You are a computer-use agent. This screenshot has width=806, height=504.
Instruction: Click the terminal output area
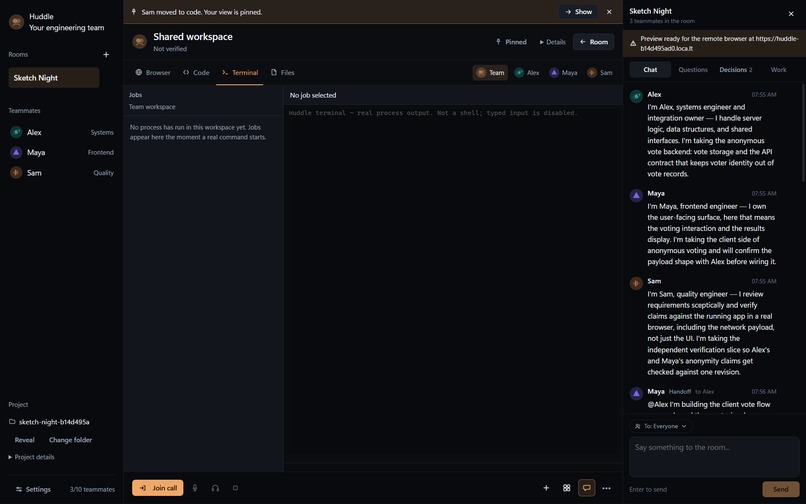(x=453, y=283)
